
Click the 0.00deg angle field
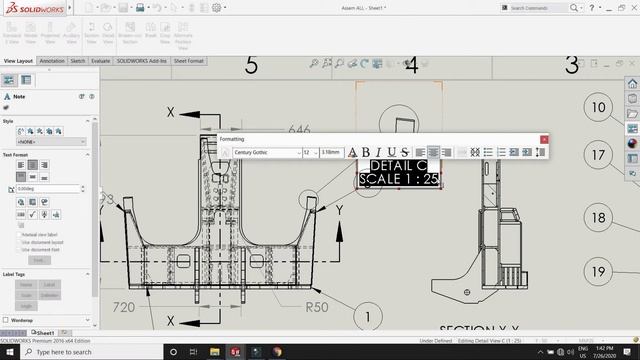click(48, 189)
